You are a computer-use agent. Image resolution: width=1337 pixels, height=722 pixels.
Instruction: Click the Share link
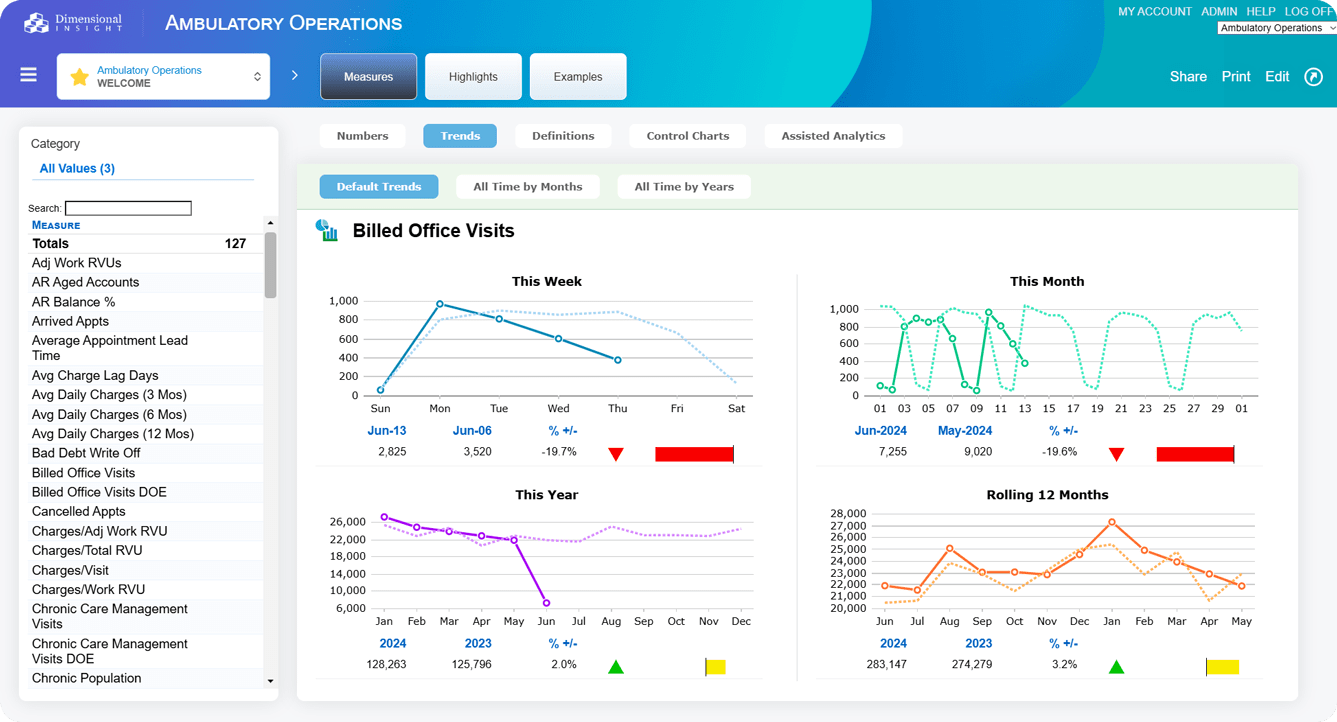(x=1188, y=77)
